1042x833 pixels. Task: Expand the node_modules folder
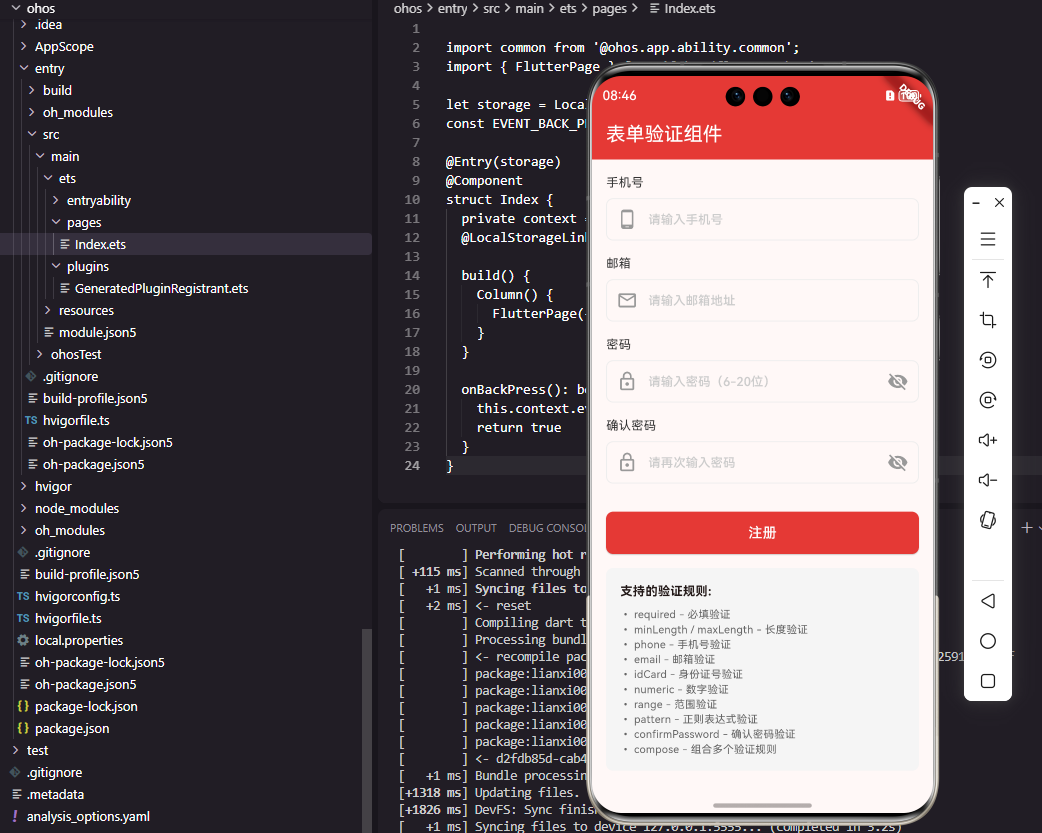pyautogui.click(x=24, y=508)
